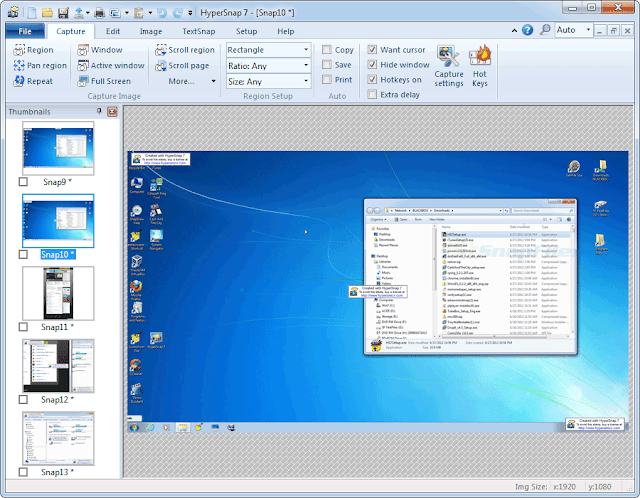
Task: Check the Snap9 thumbnail checkbox
Action: pyautogui.click(x=23, y=182)
